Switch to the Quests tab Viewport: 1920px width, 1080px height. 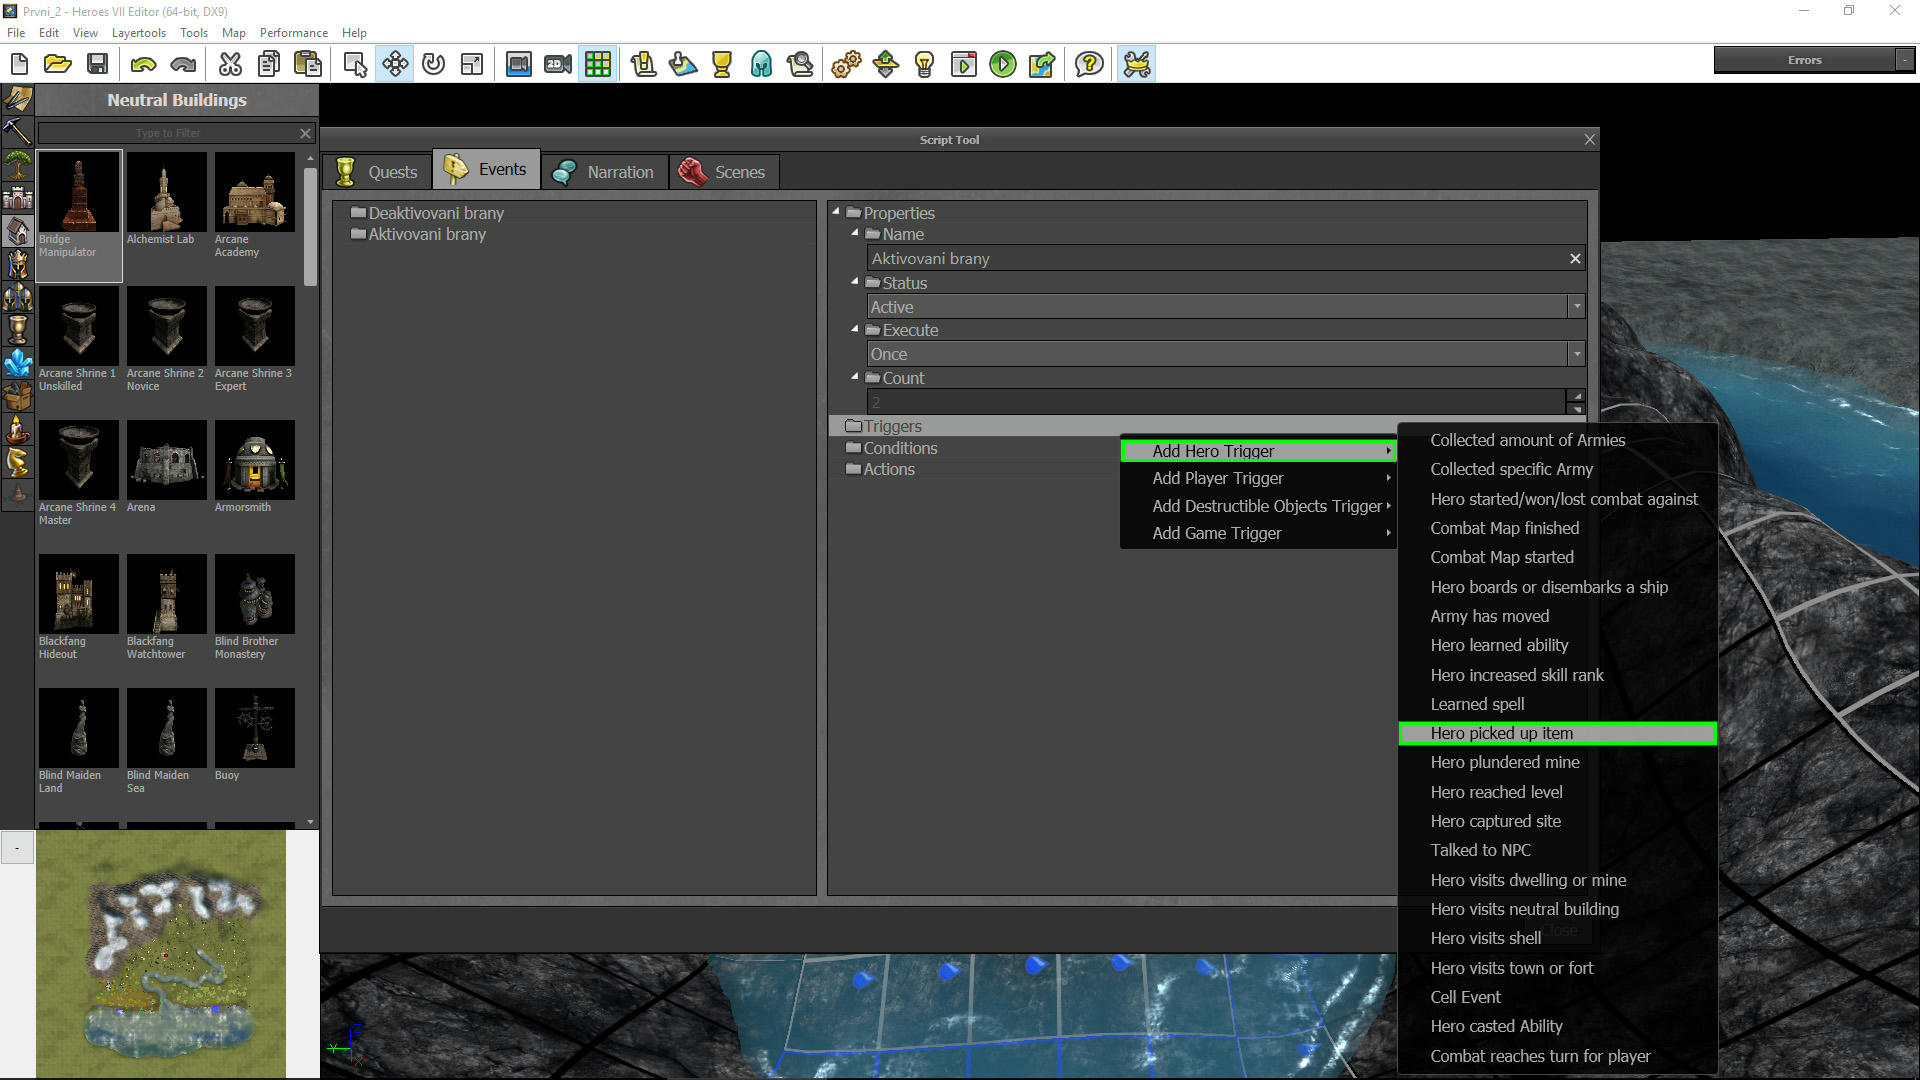click(377, 172)
